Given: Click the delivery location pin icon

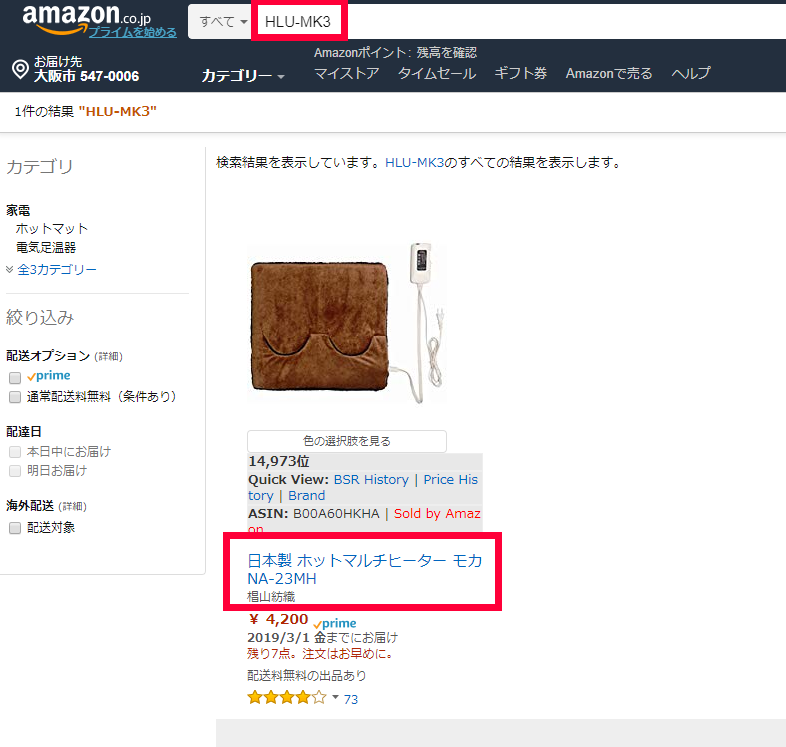Looking at the screenshot, I should click(20, 69).
